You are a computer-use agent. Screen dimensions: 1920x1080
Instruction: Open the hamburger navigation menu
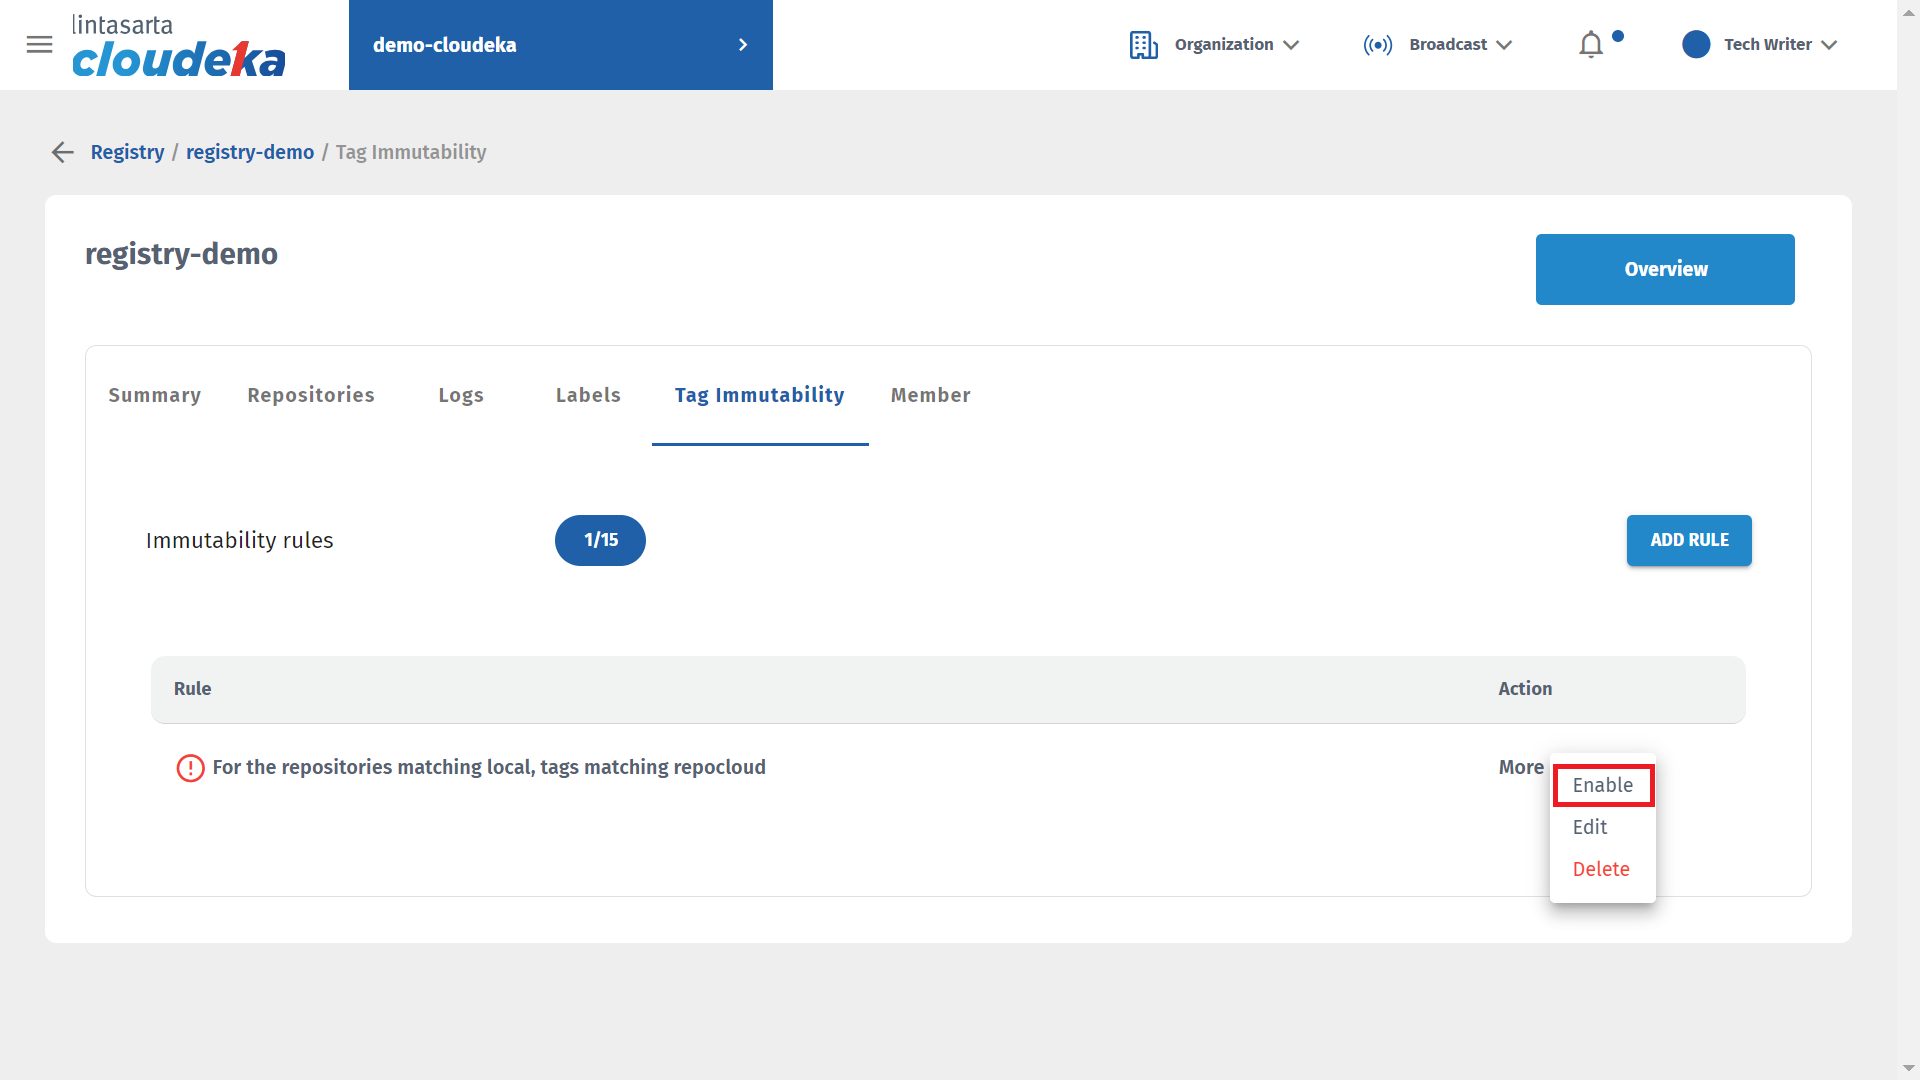click(39, 45)
